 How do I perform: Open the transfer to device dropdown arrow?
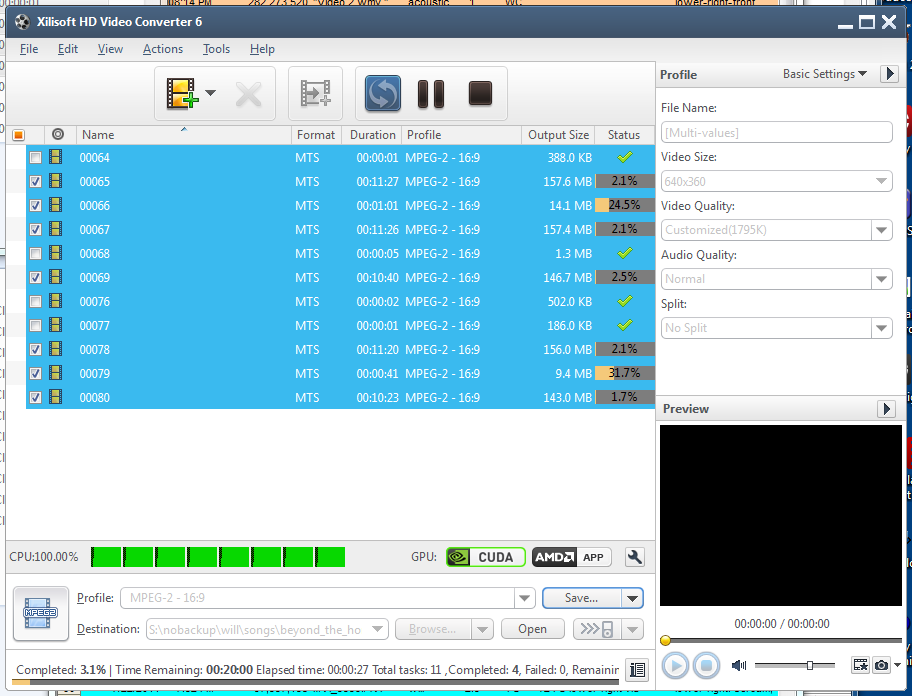point(633,629)
